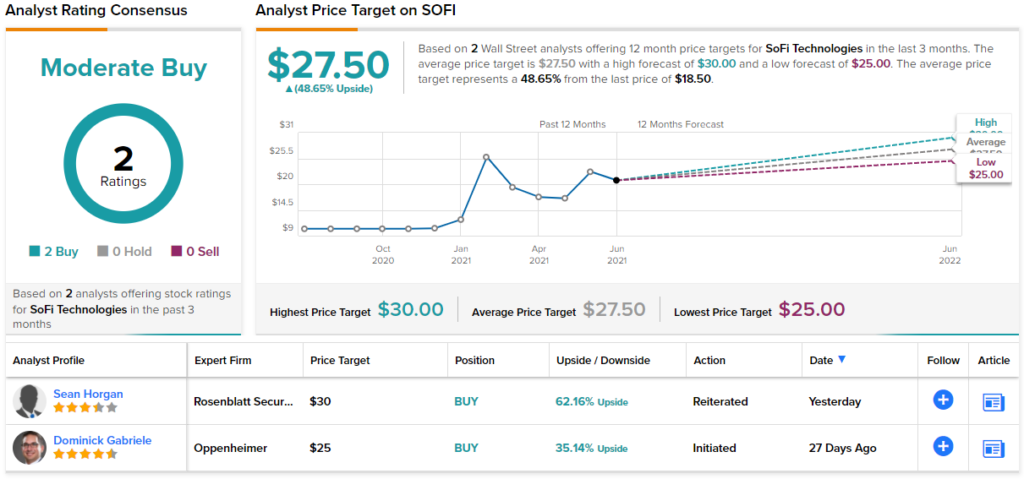1024x479 pixels.
Task: Click the Buy legend teal swatch
Action: tap(35, 252)
